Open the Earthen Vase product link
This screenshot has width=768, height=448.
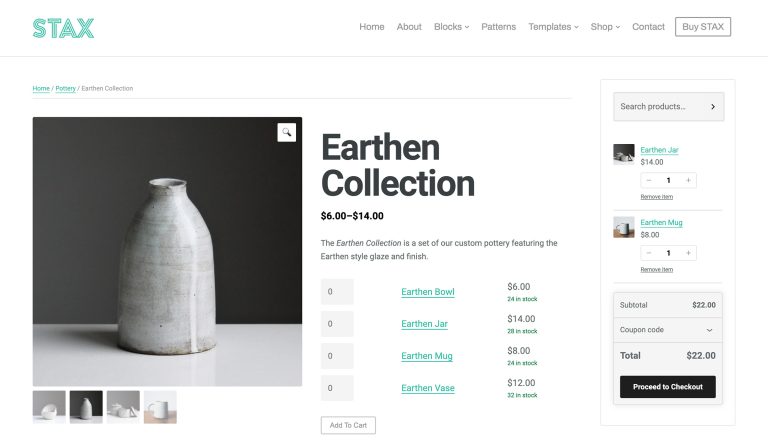click(x=428, y=388)
